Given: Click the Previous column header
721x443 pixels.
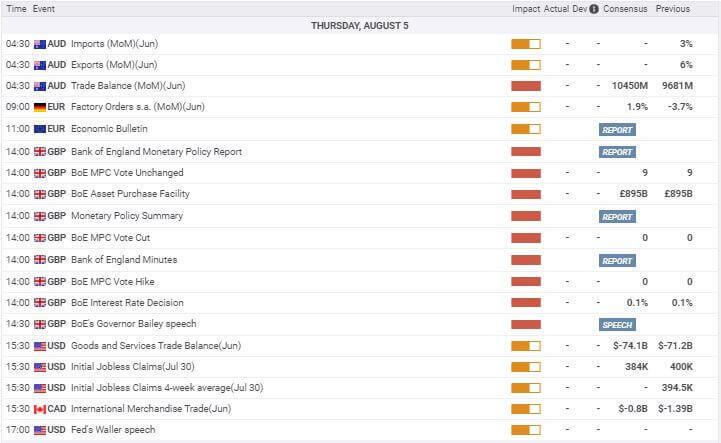Looking at the screenshot, I should 672,9.
